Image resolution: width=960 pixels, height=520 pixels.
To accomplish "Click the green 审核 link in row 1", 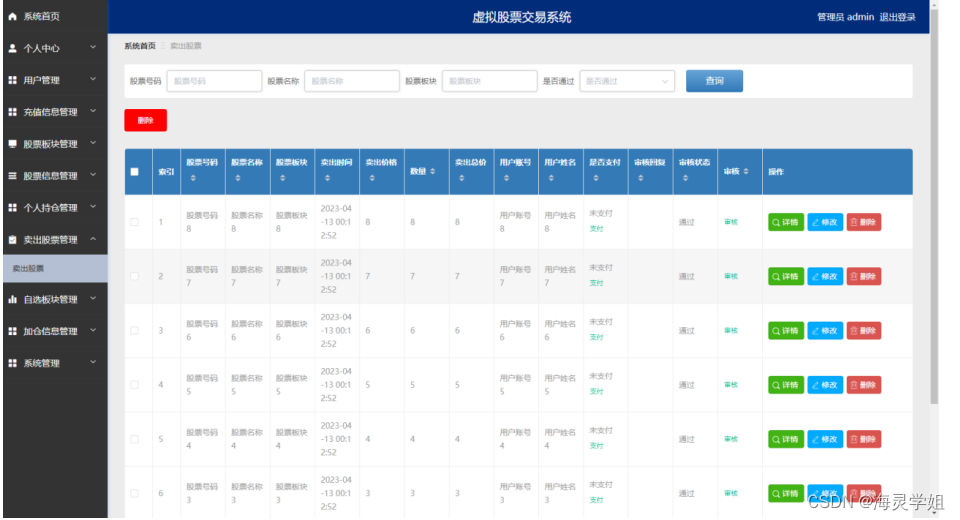I will pyautogui.click(x=731, y=222).
